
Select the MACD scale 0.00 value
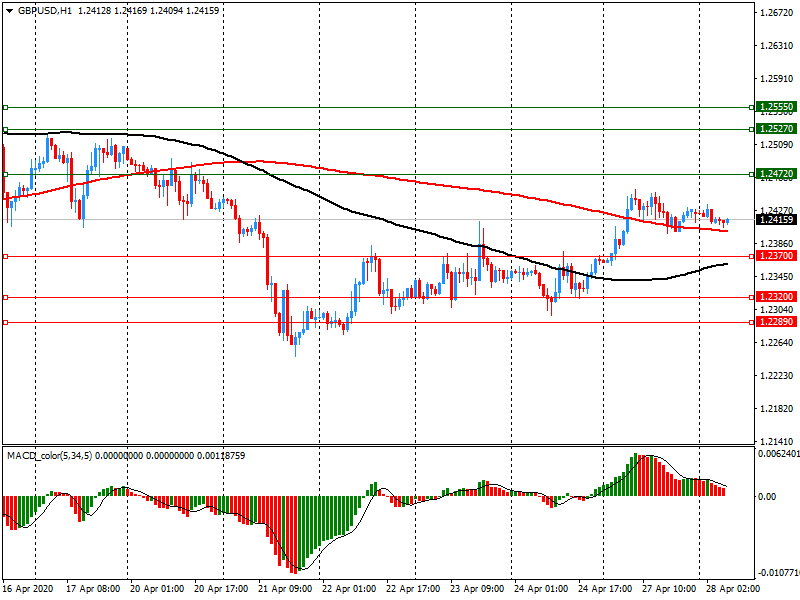(767, 496)
